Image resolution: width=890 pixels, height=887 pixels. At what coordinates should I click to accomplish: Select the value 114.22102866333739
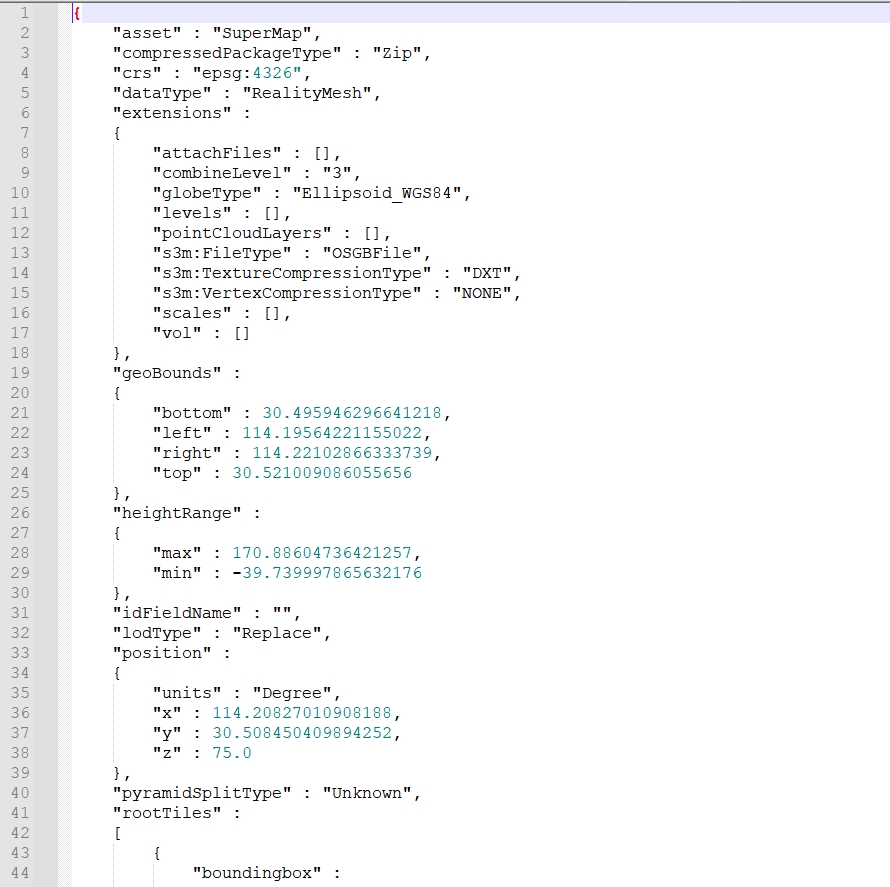(x=342, y=452)
